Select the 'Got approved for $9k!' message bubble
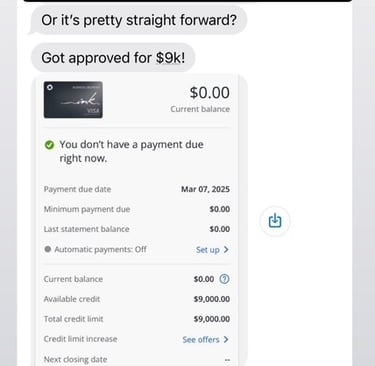 coord(113,58)
